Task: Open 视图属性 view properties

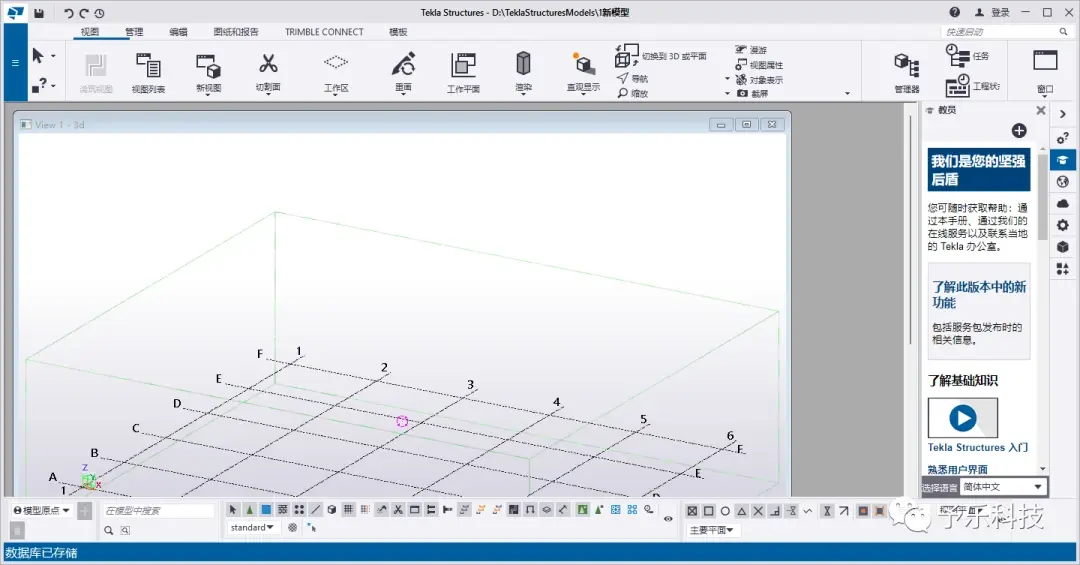Action: coord(759,65)
